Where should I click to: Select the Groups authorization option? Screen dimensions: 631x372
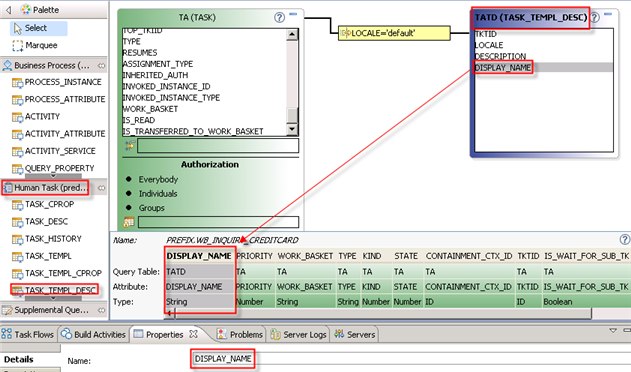pos(152,208)
